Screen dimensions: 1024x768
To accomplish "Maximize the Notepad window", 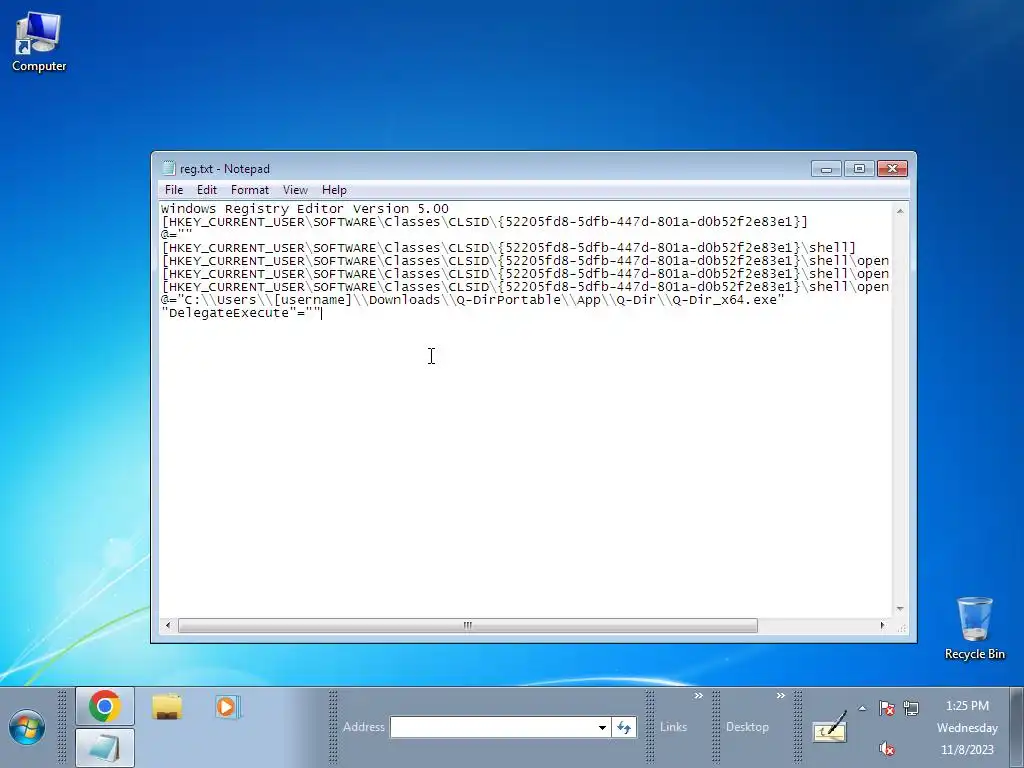I will tap(859, 169).
